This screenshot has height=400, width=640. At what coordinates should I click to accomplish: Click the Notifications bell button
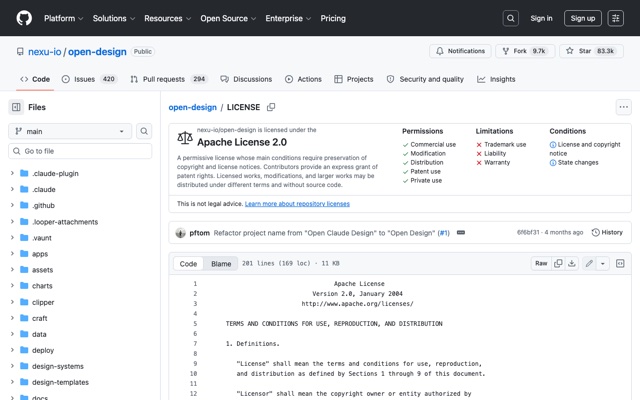[460, 51]
